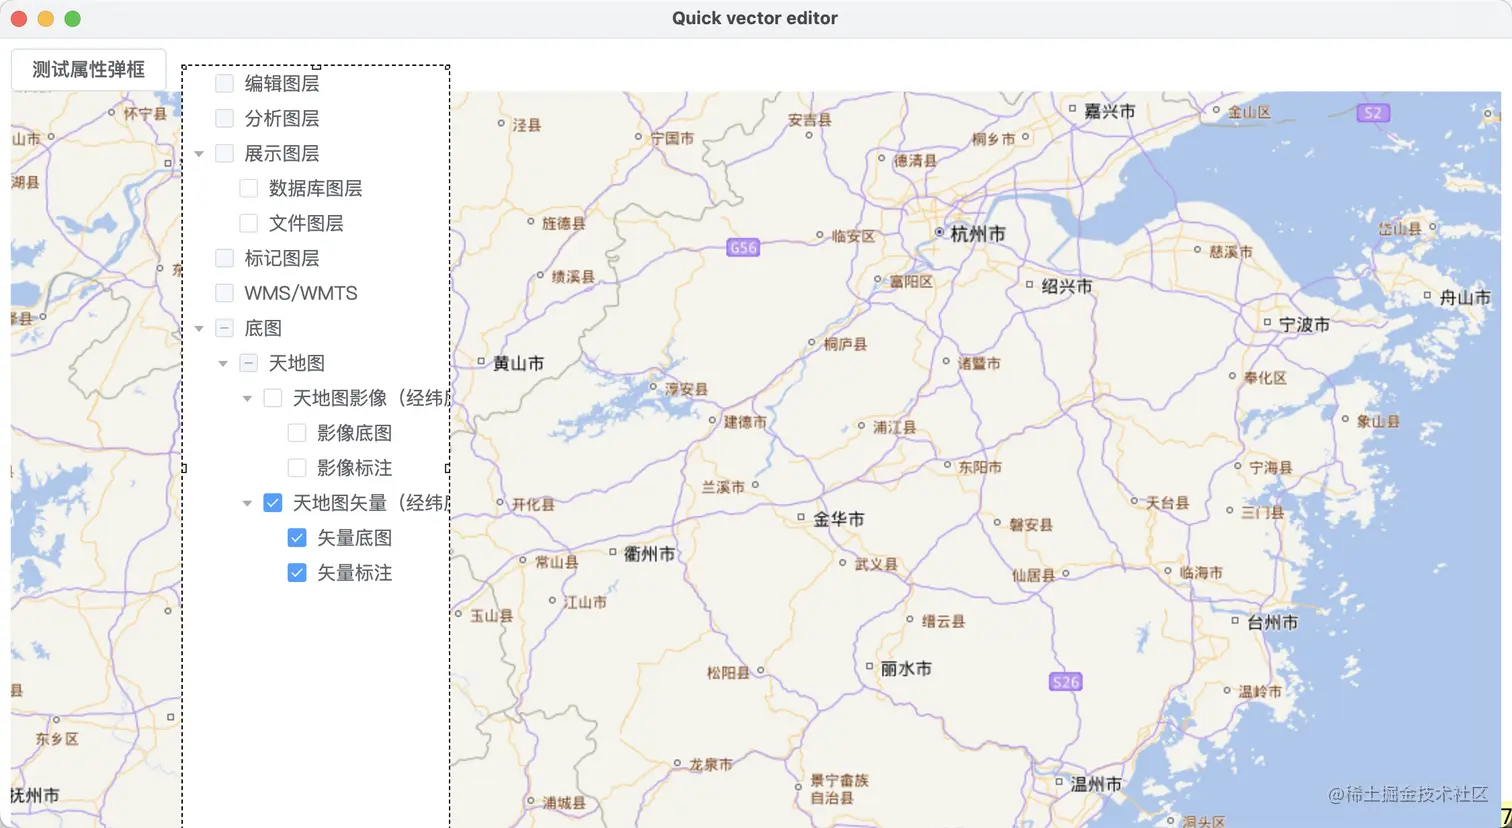This screenshot has height=828, width=1512.
Task: Collapse the 展示图层 tree node
Action: coord(199,153)
